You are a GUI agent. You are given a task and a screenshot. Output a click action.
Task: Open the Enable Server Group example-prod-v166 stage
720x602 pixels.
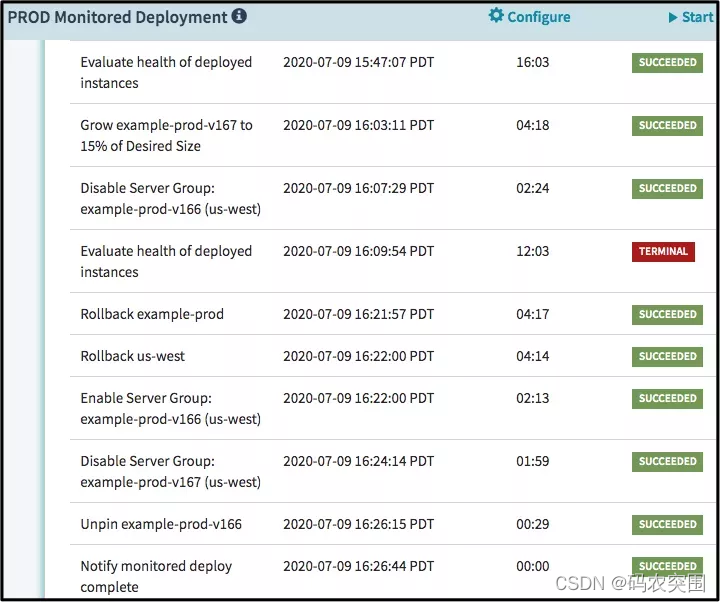pyautogui.click(x=392, y=408)
